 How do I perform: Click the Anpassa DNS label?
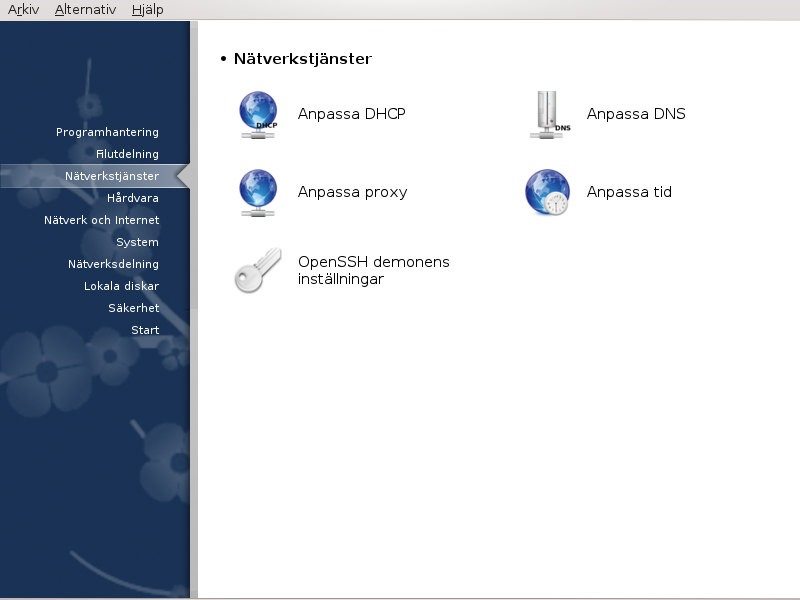[636, 114]
